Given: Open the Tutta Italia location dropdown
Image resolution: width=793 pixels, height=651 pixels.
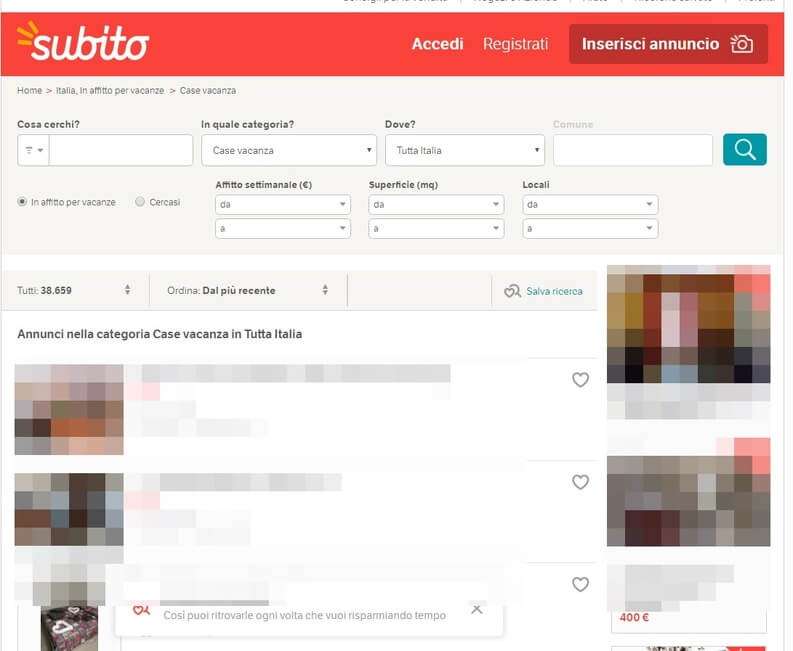Looking at the screenshot, I should [x=464, y=150].
